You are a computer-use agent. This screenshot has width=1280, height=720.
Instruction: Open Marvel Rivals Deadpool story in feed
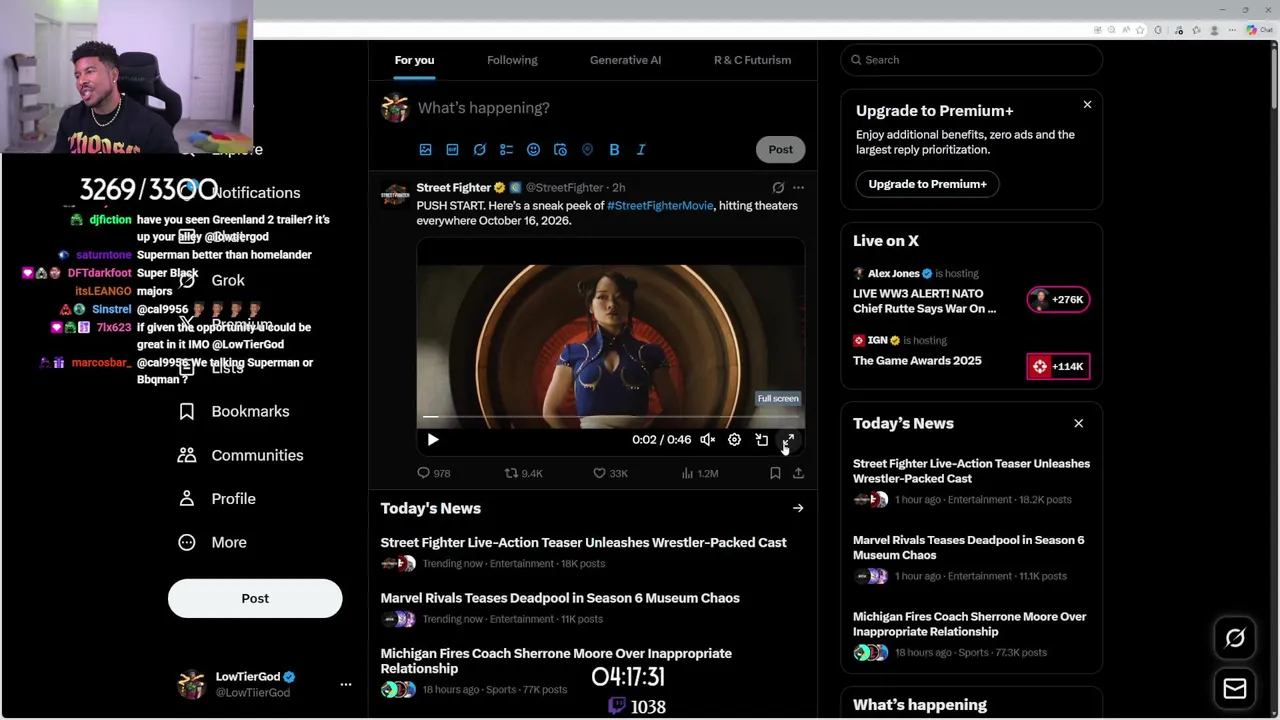click(x=560, y=598)
